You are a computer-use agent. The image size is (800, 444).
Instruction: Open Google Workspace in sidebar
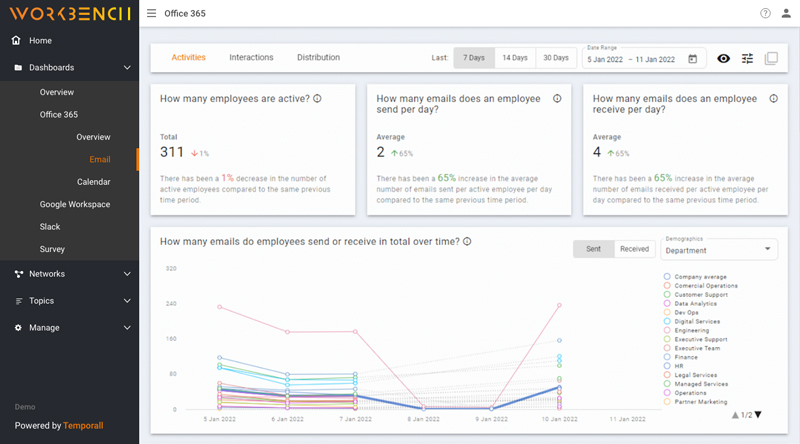click(75, 205)
